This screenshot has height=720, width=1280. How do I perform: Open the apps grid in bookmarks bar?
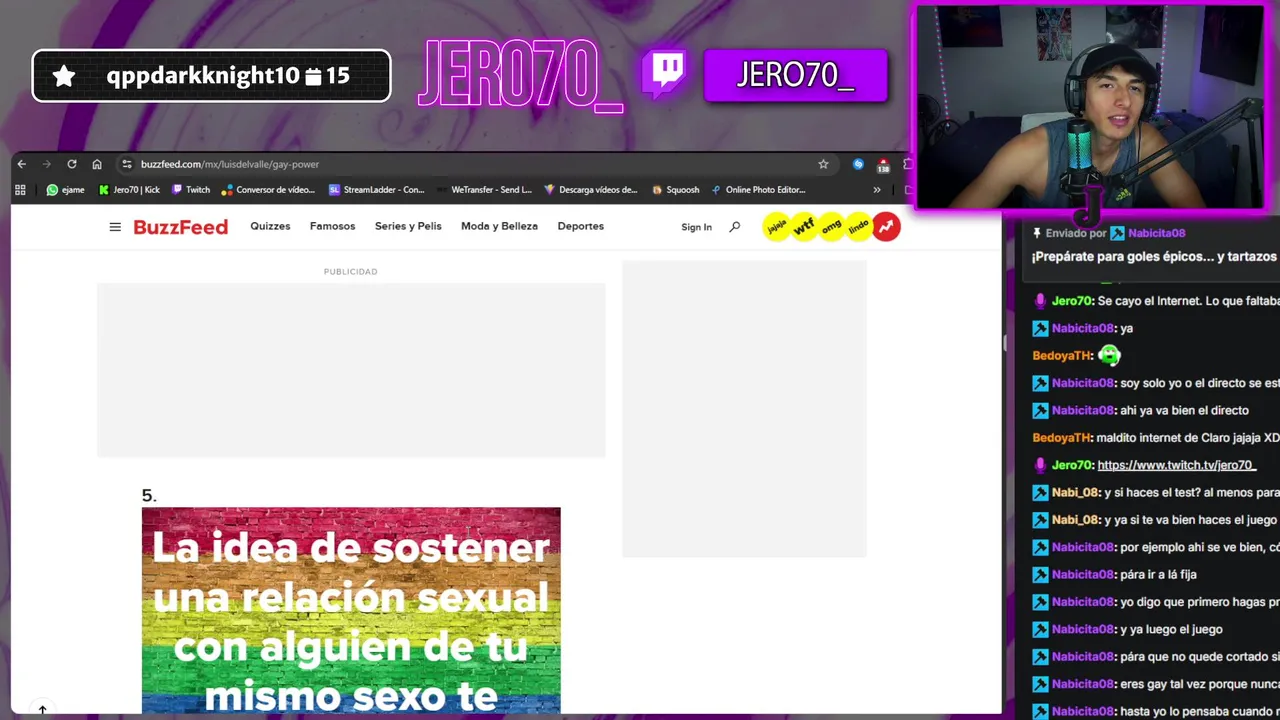click(20, 189)
